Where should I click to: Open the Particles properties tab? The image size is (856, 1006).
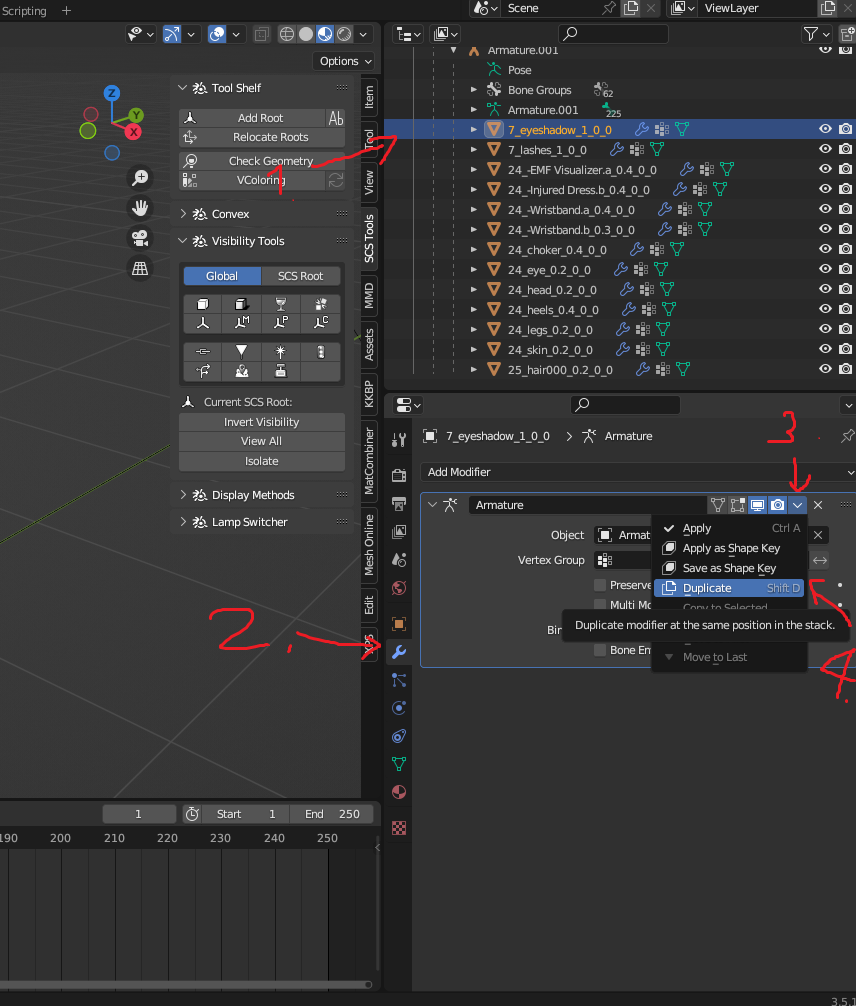(x=398, y=679)
